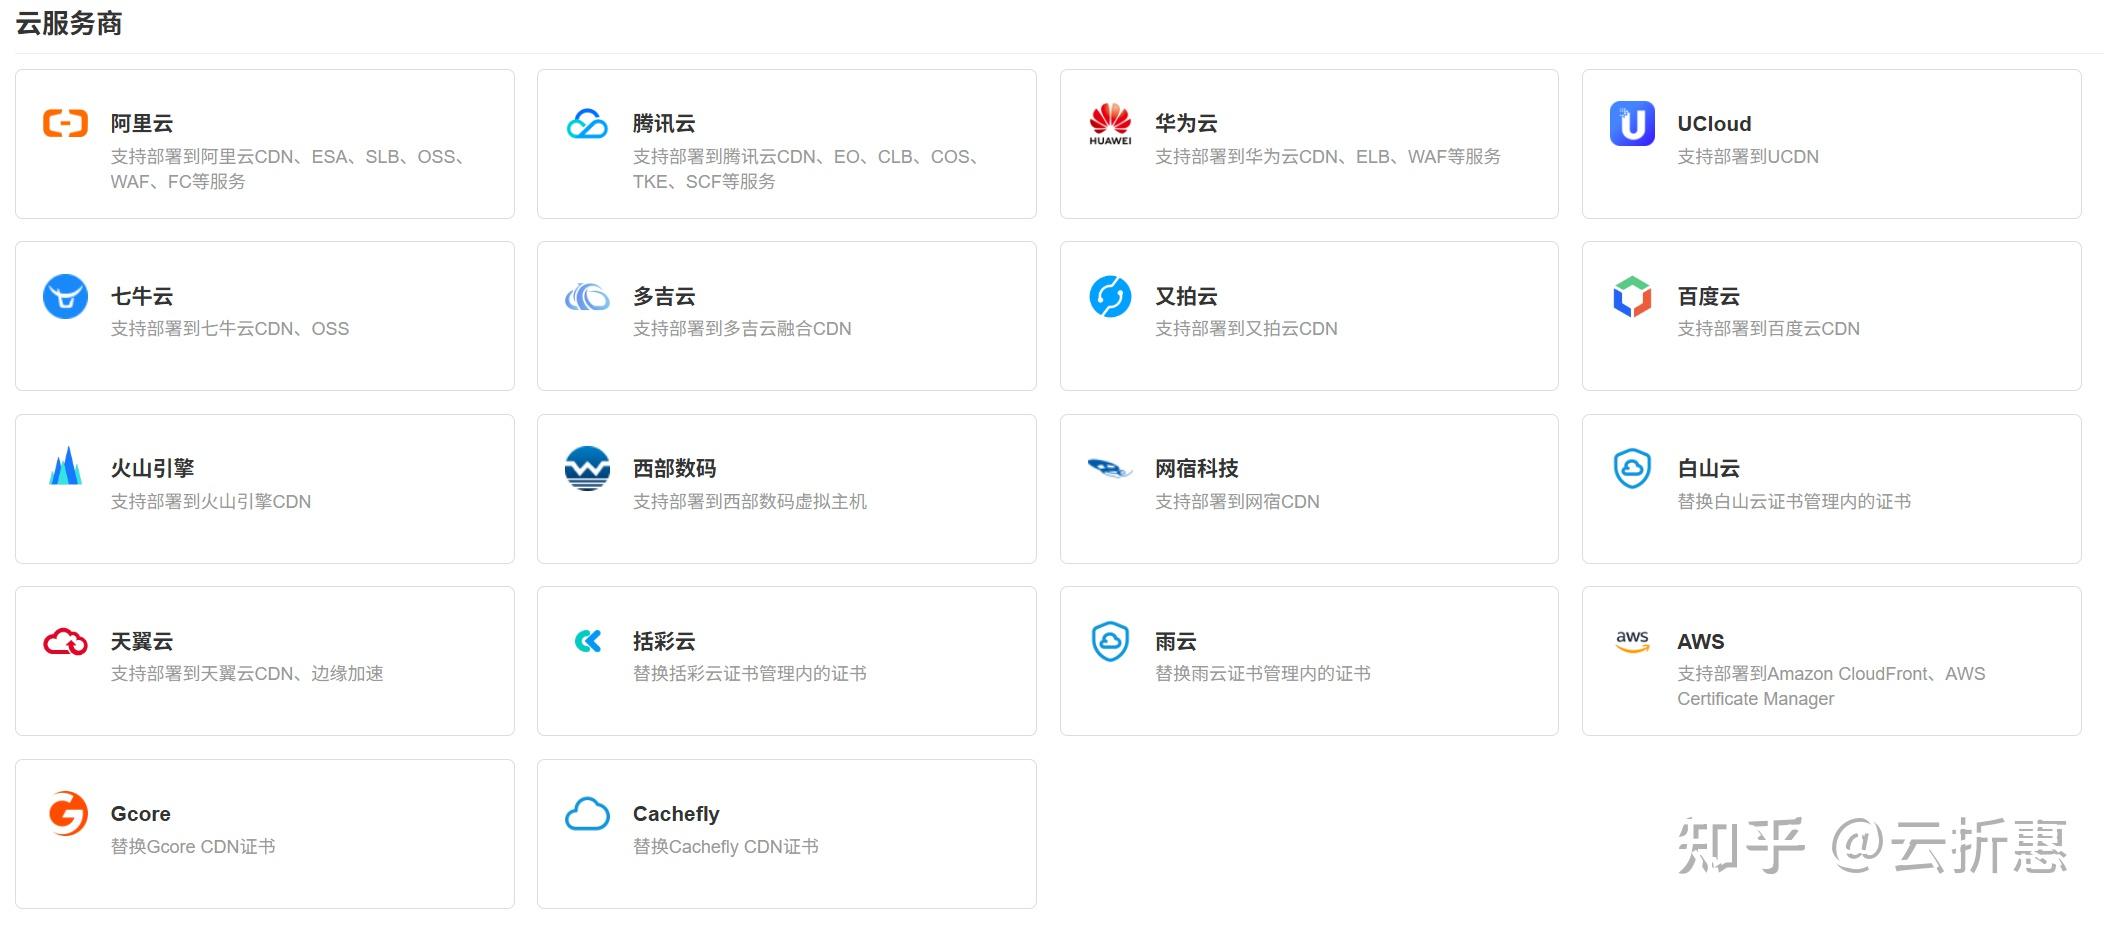
Task: Click the 七牛云 blue bull logo
Action: click(66, 296)
